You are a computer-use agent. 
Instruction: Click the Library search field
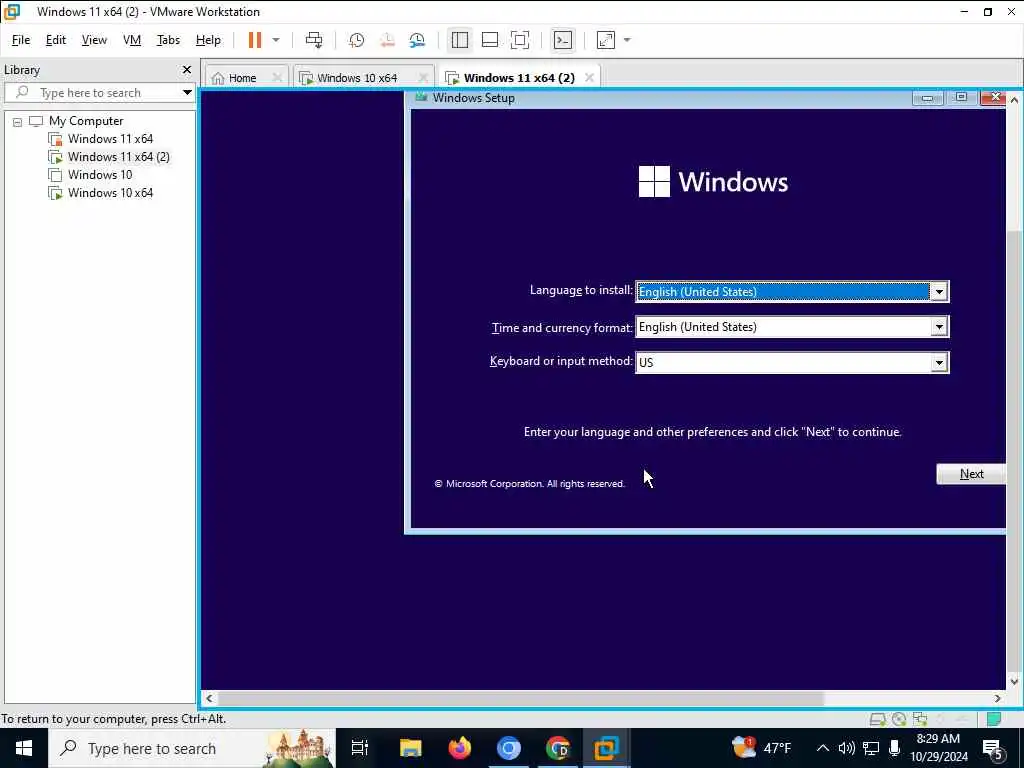[98, 93]
